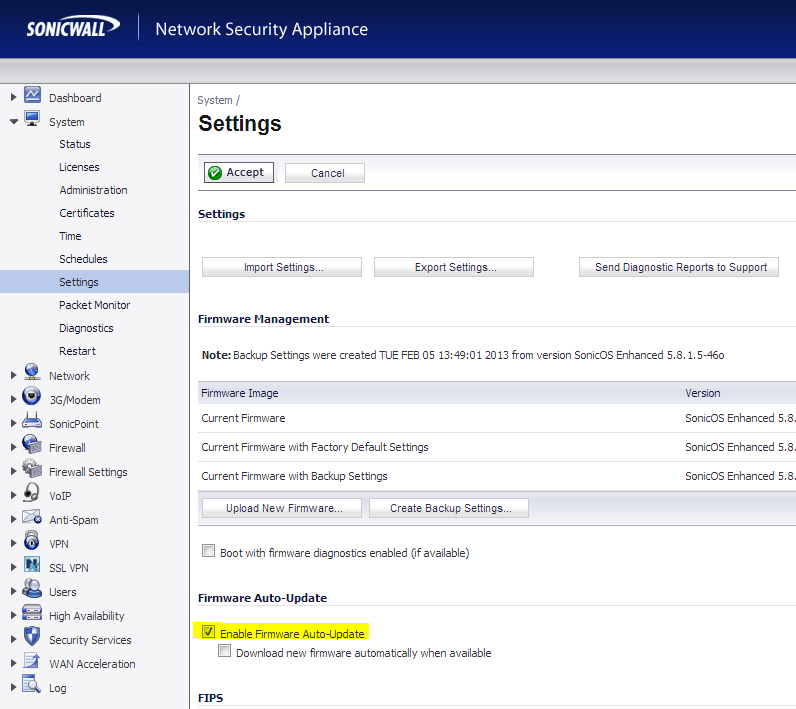Click the 3G/Modem icon
The width and height of the screenshot is (796, 709).
(32, 399)
